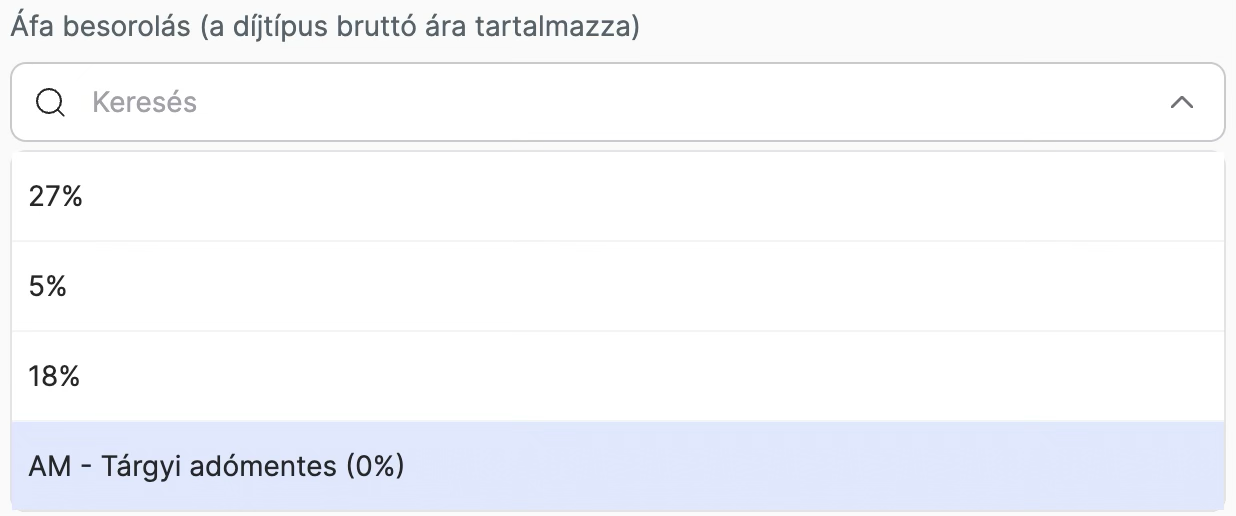Place cursor in the VAT search box
Screen dimensions: 1236x516
[x=618, y=102]
